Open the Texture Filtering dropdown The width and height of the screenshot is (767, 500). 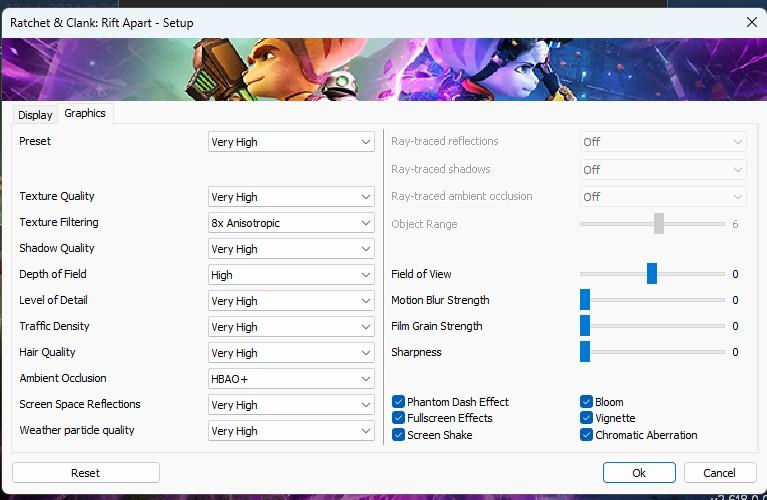pyautogui.click(x=291, y=223)
